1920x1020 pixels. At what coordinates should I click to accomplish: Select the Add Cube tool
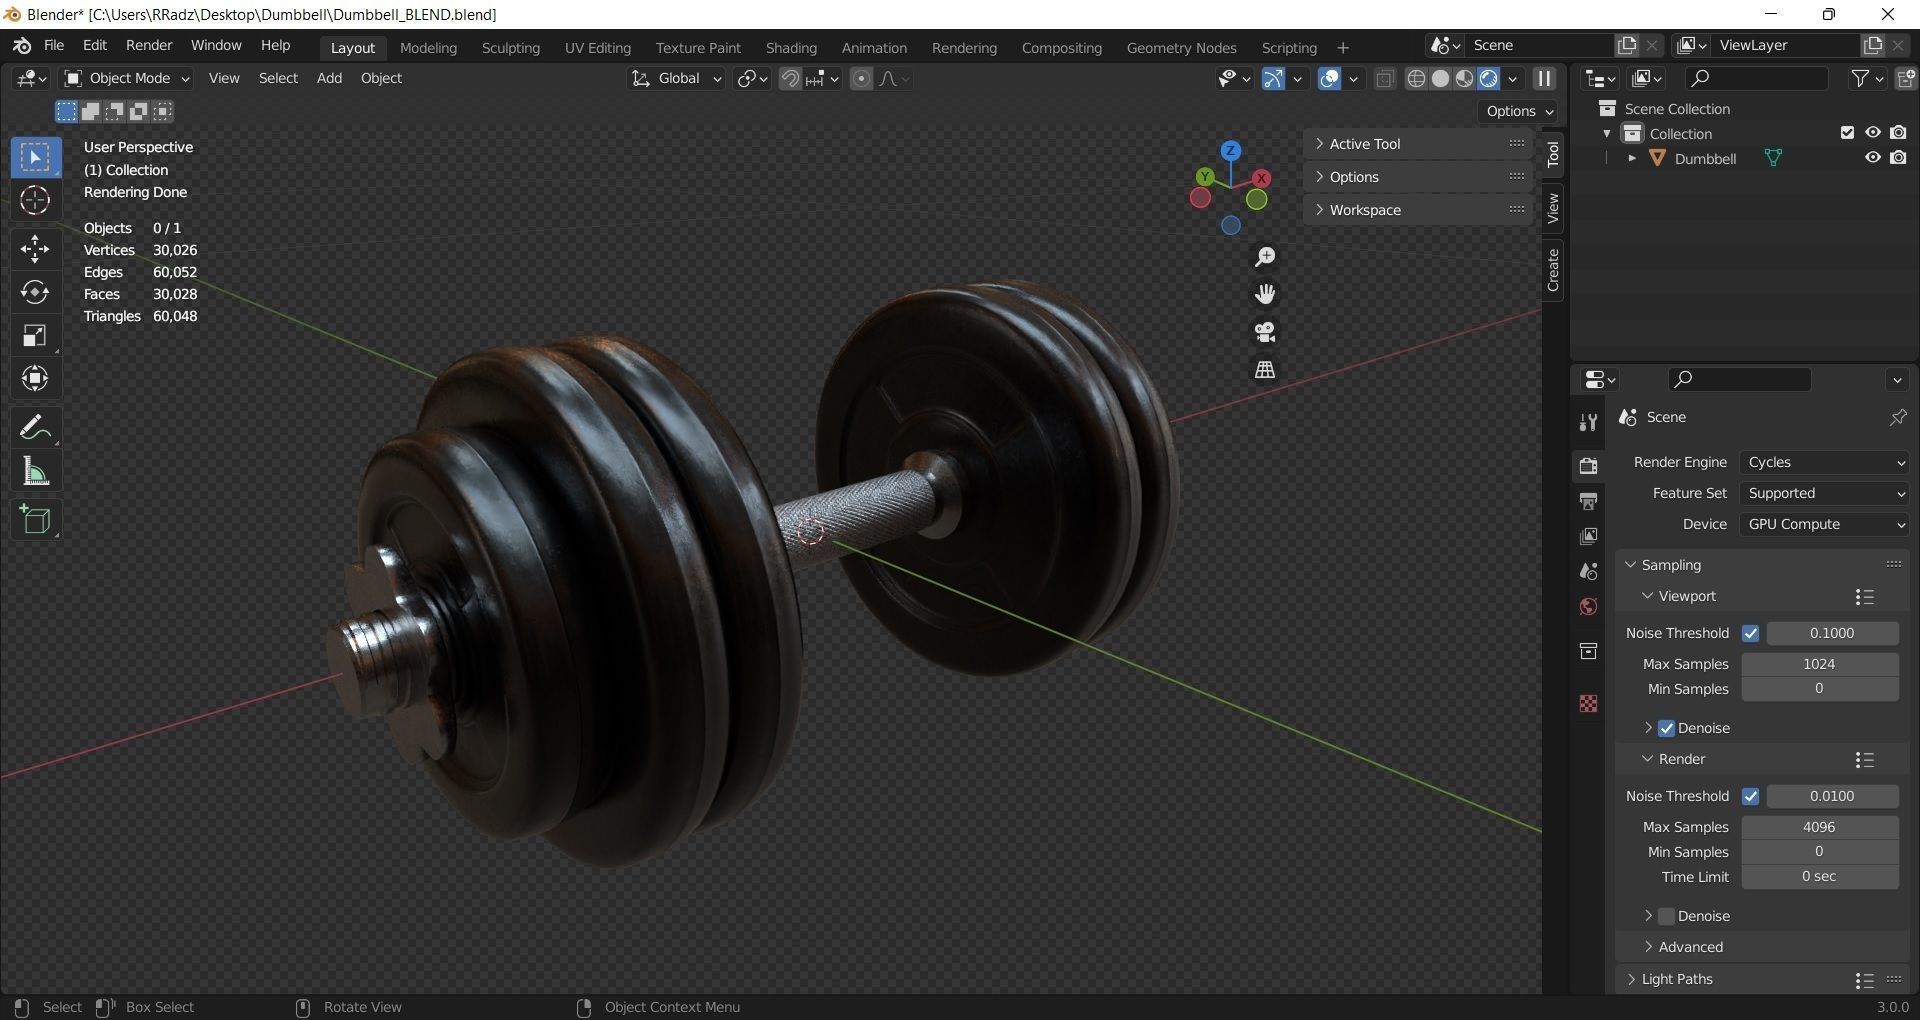click(x=36, y=519)
